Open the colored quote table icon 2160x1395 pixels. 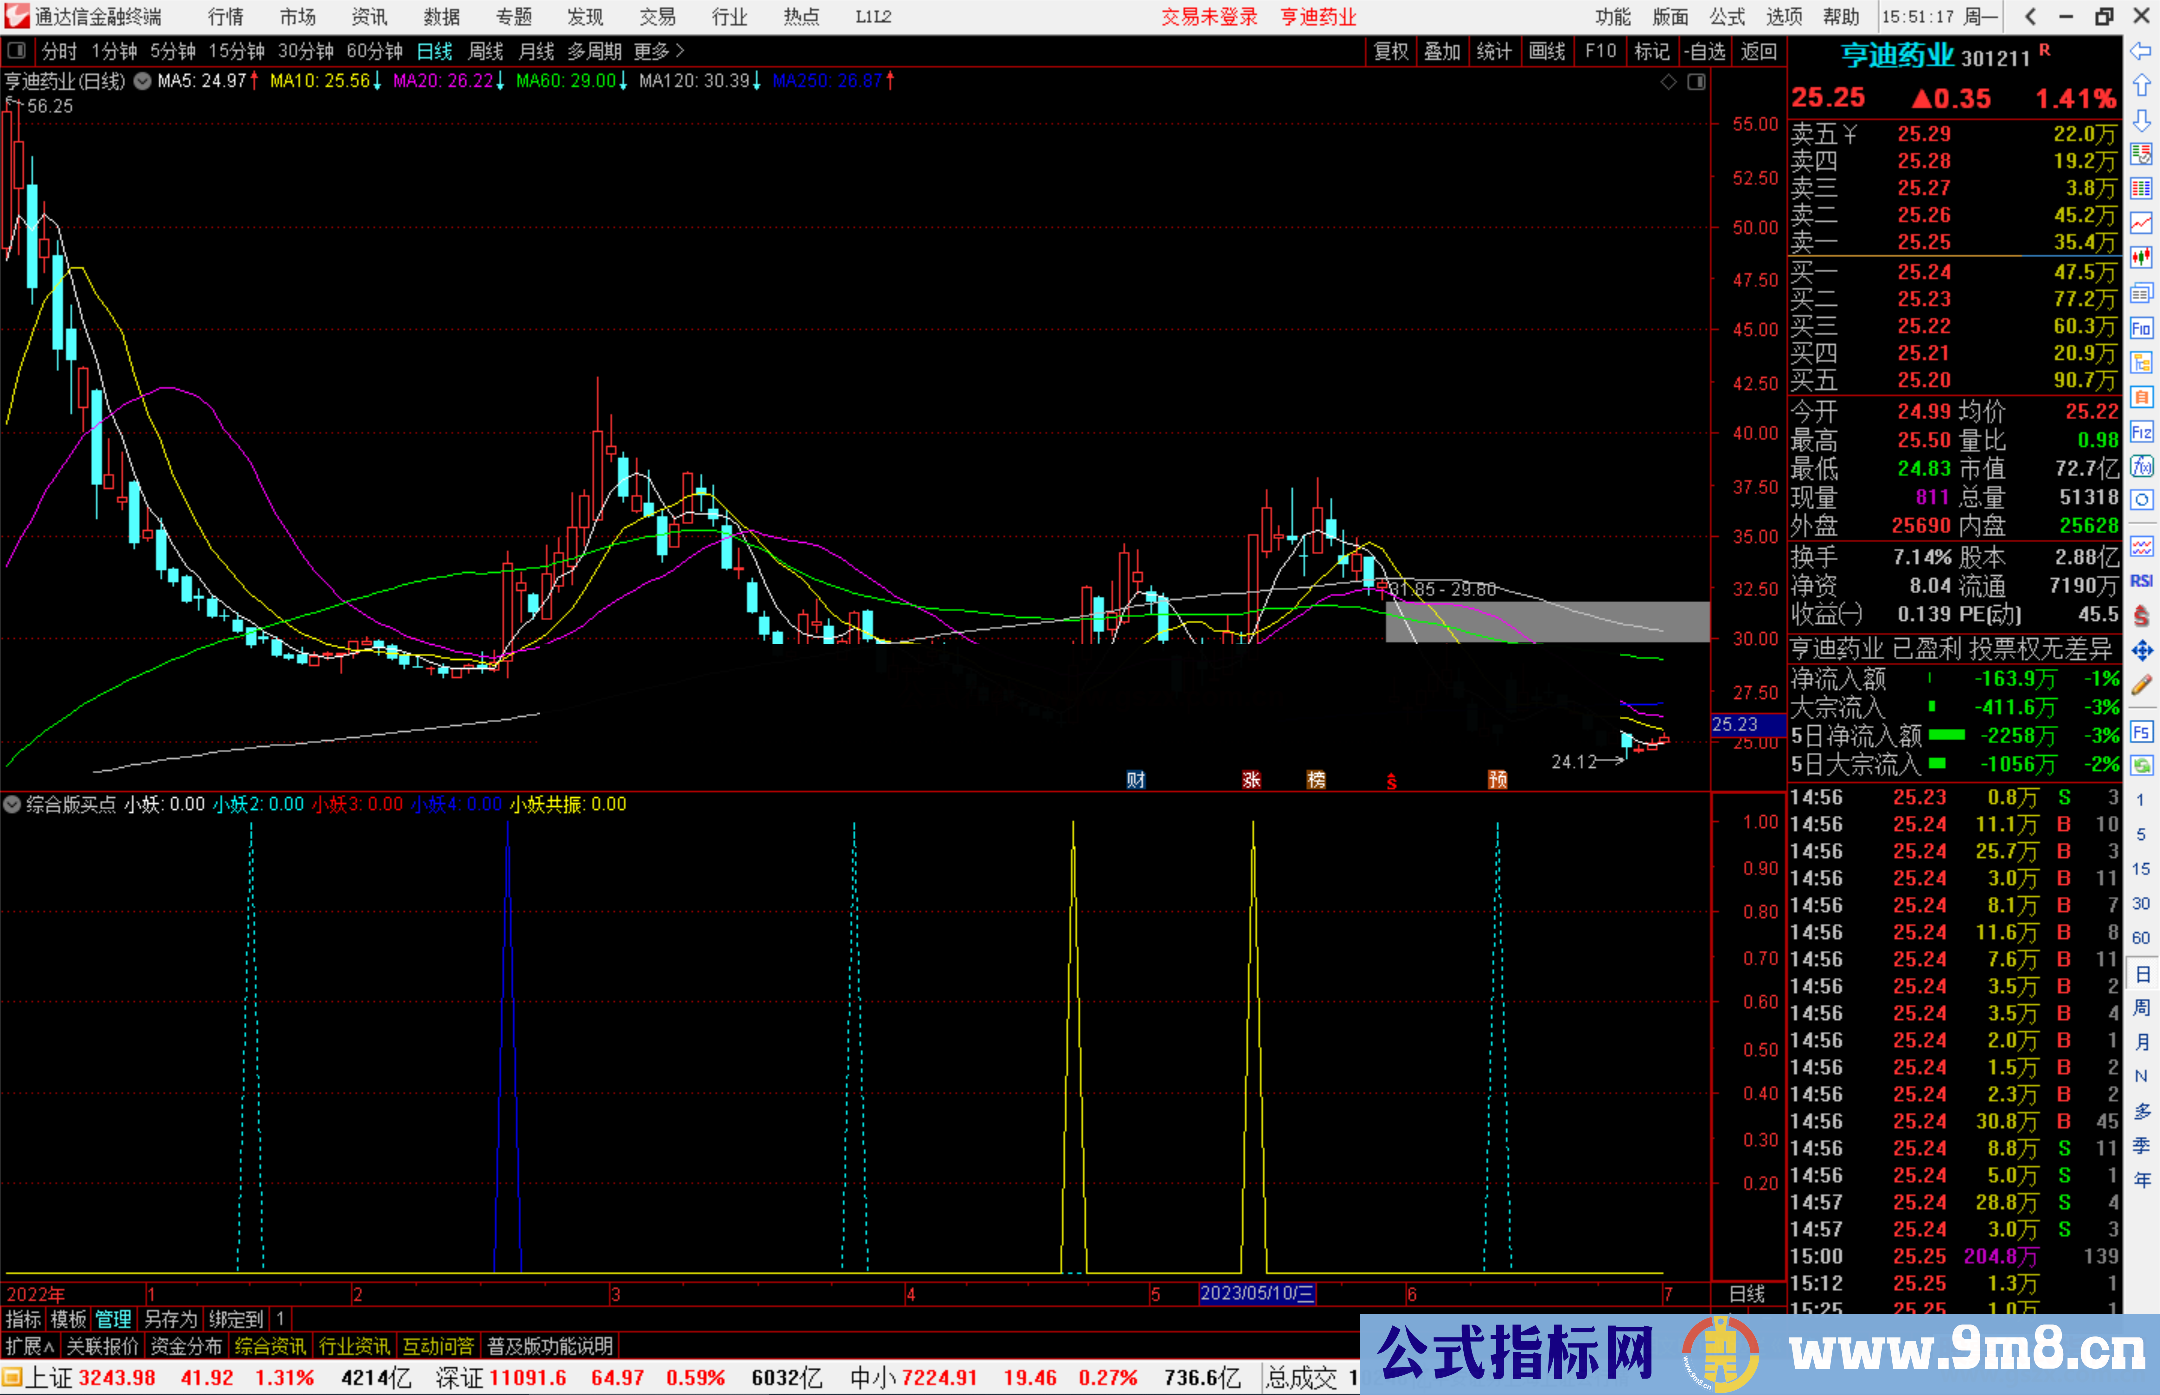pyautogui.click(x=2141, y=189)
